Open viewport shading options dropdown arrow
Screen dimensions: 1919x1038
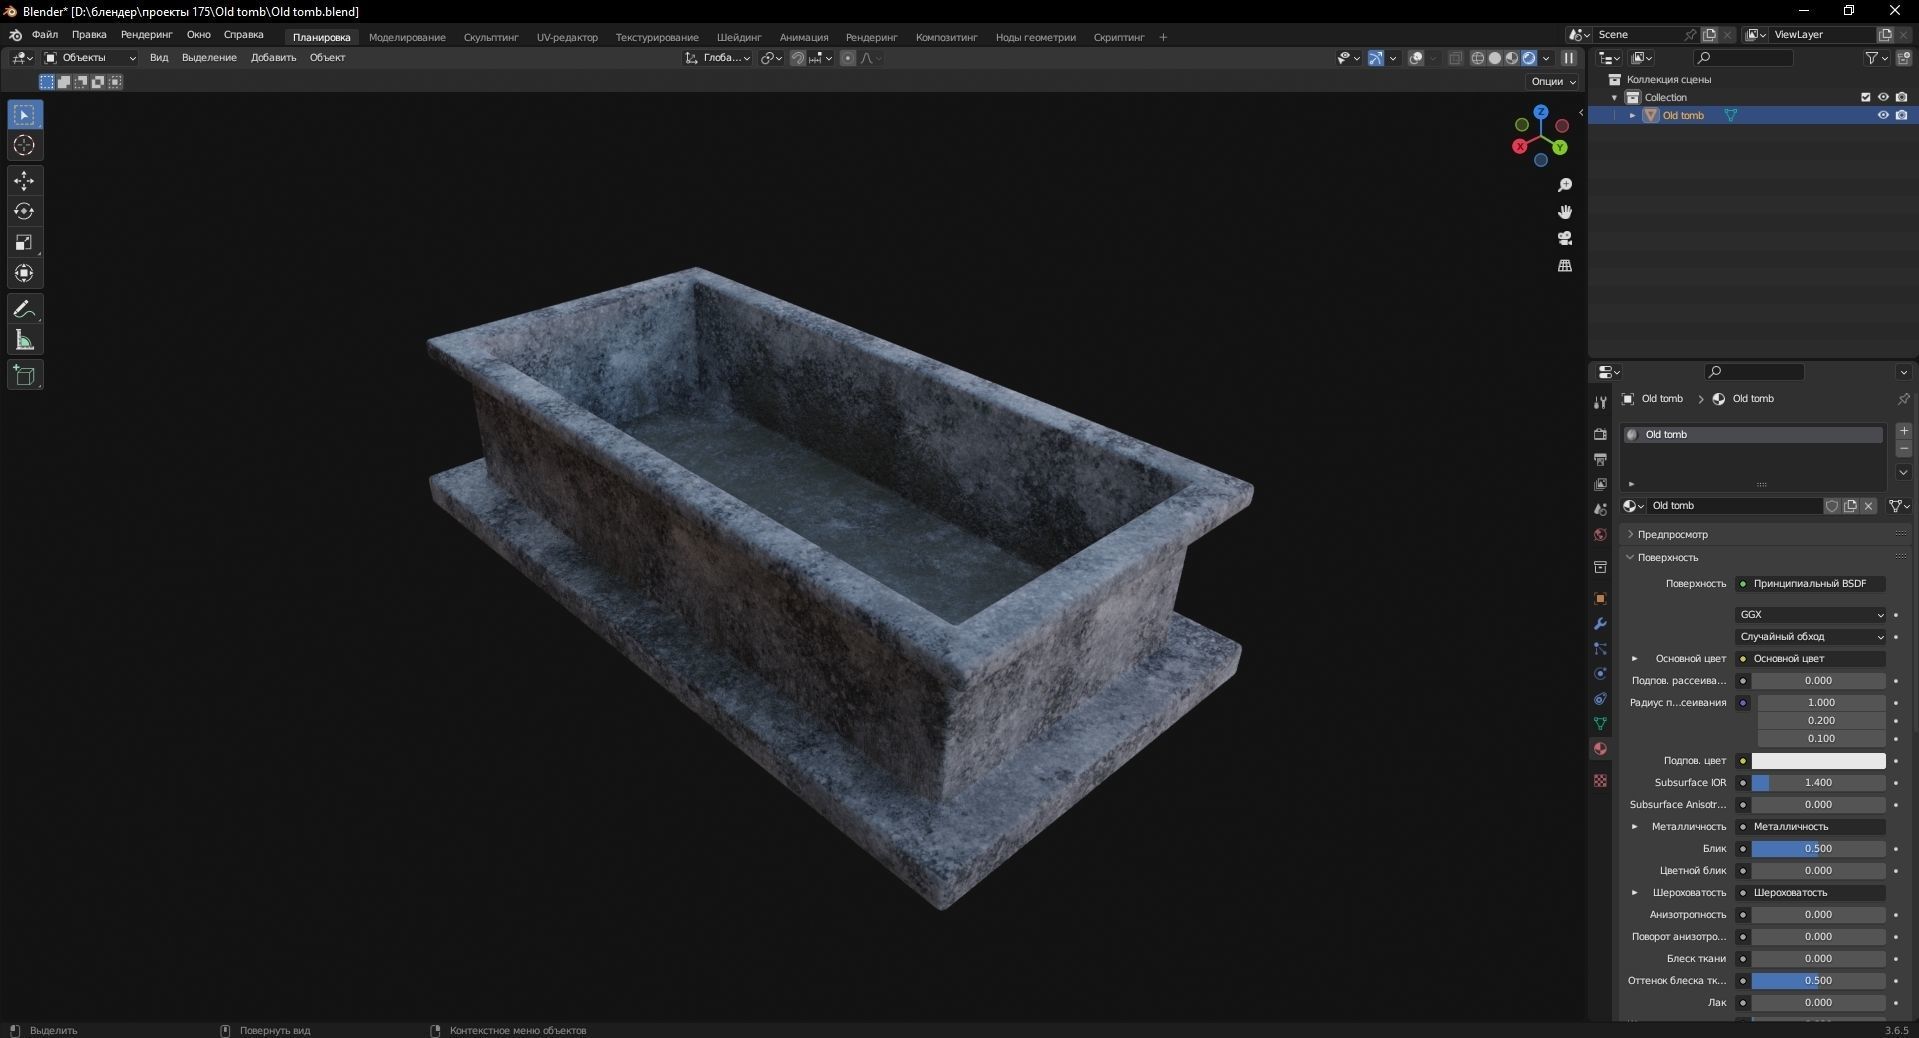coord(1546,58)
